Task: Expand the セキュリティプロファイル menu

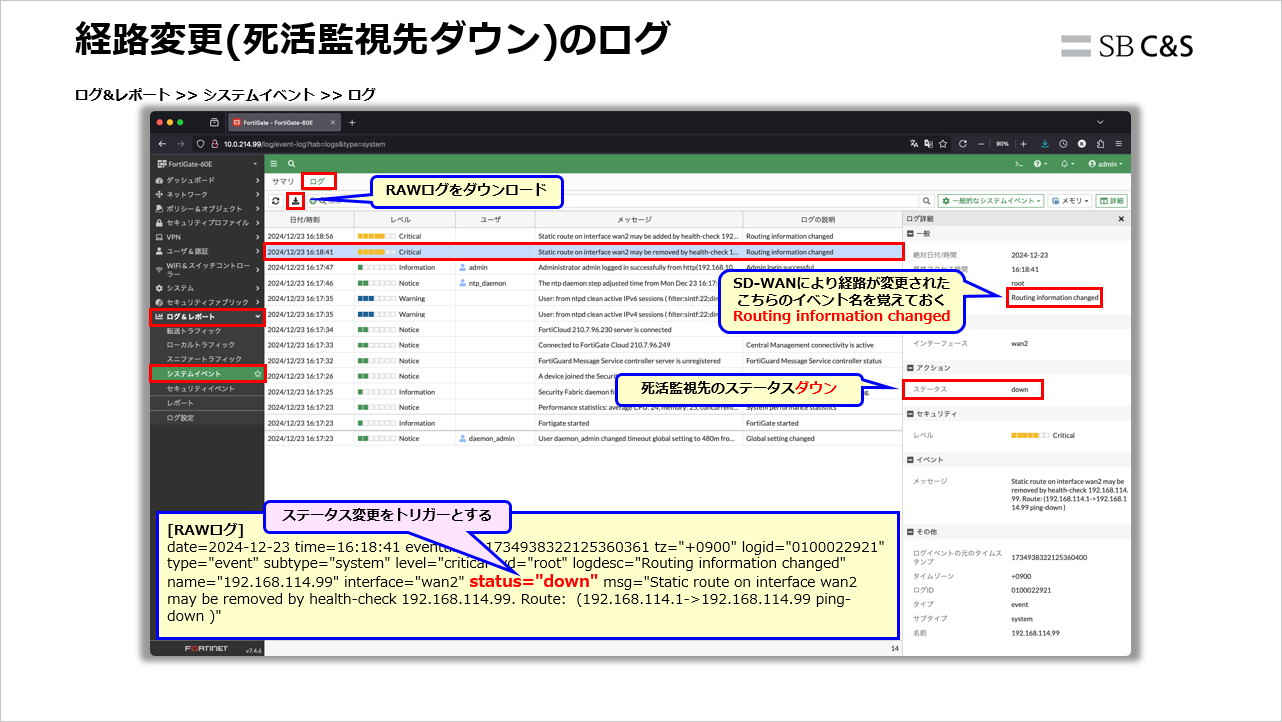Action: click(x=207, y=222)
